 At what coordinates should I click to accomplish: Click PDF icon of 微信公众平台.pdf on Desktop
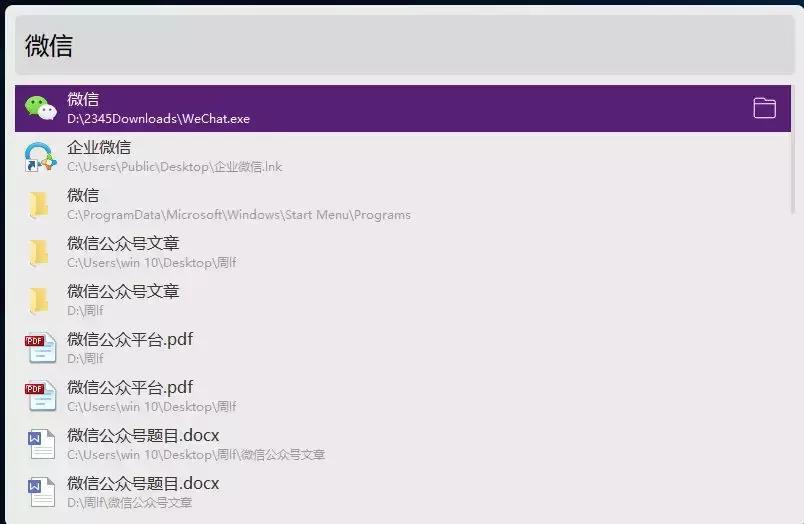(x=40, y=396)
